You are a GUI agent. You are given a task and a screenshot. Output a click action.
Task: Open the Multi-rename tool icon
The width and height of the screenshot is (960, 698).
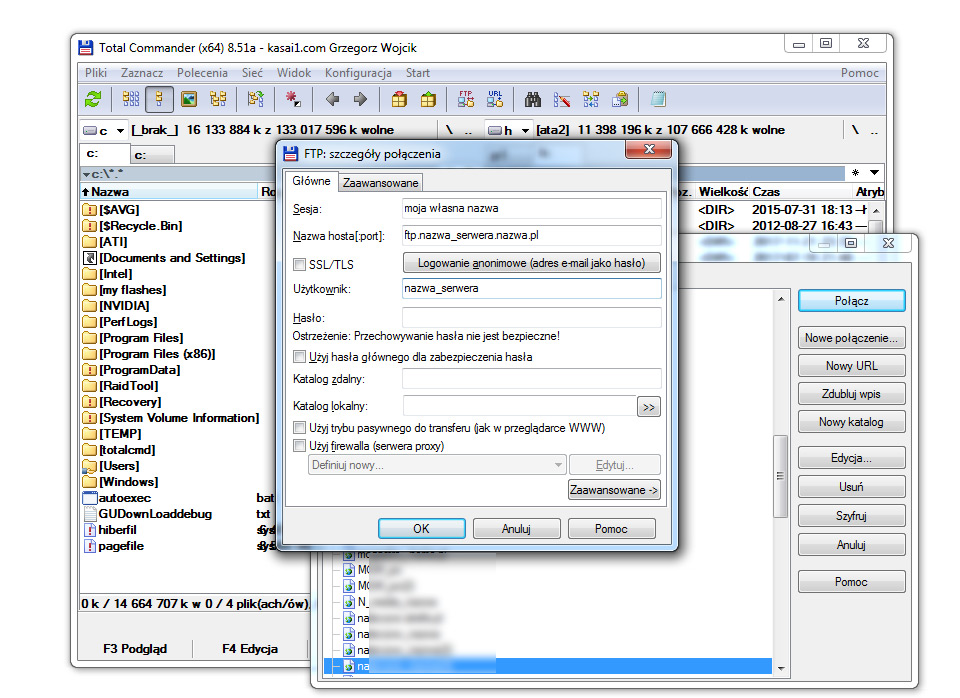click(561, 99)
